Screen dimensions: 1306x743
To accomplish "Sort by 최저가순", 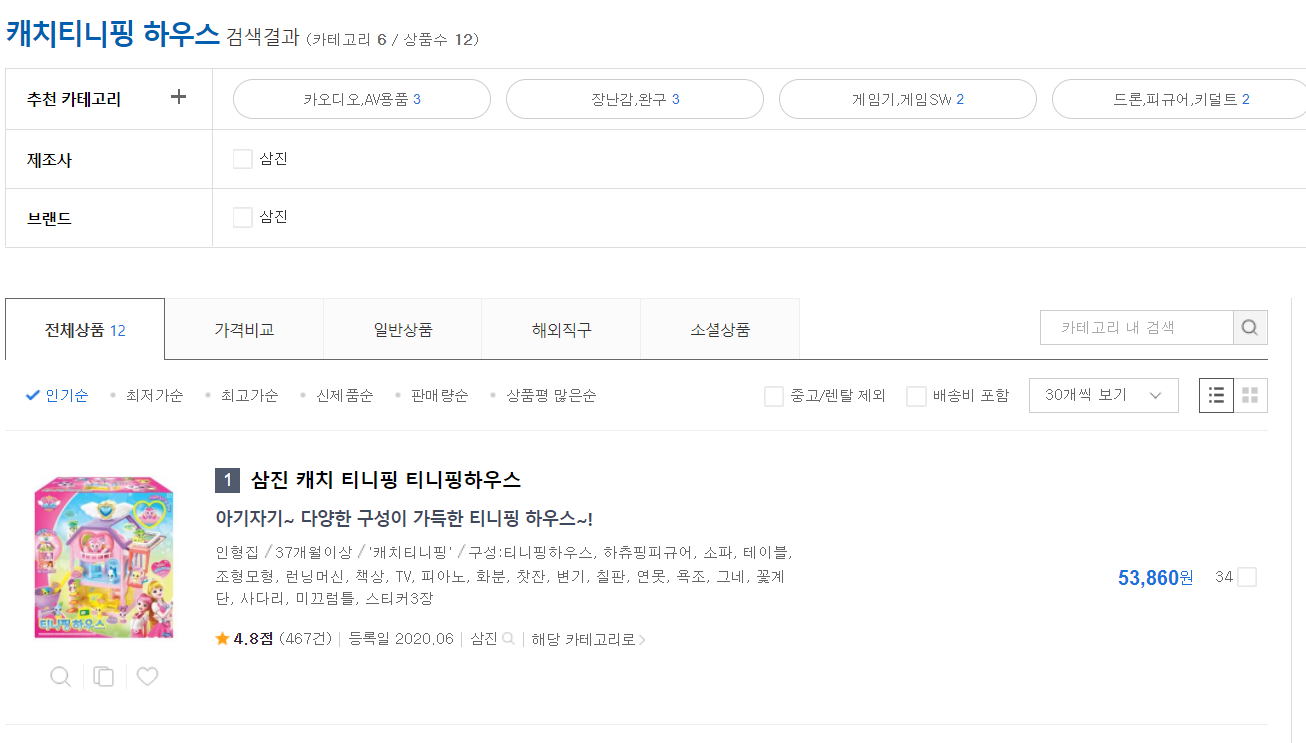I will [x=154, y=395].
